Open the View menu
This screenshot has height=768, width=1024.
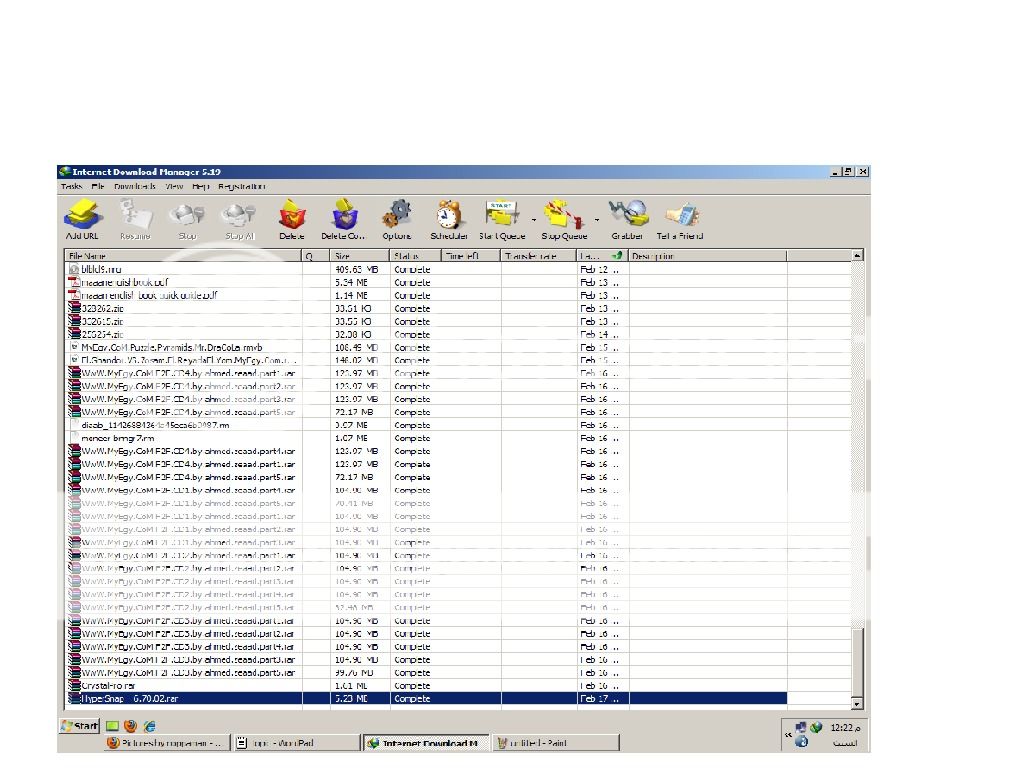[174, 187]
